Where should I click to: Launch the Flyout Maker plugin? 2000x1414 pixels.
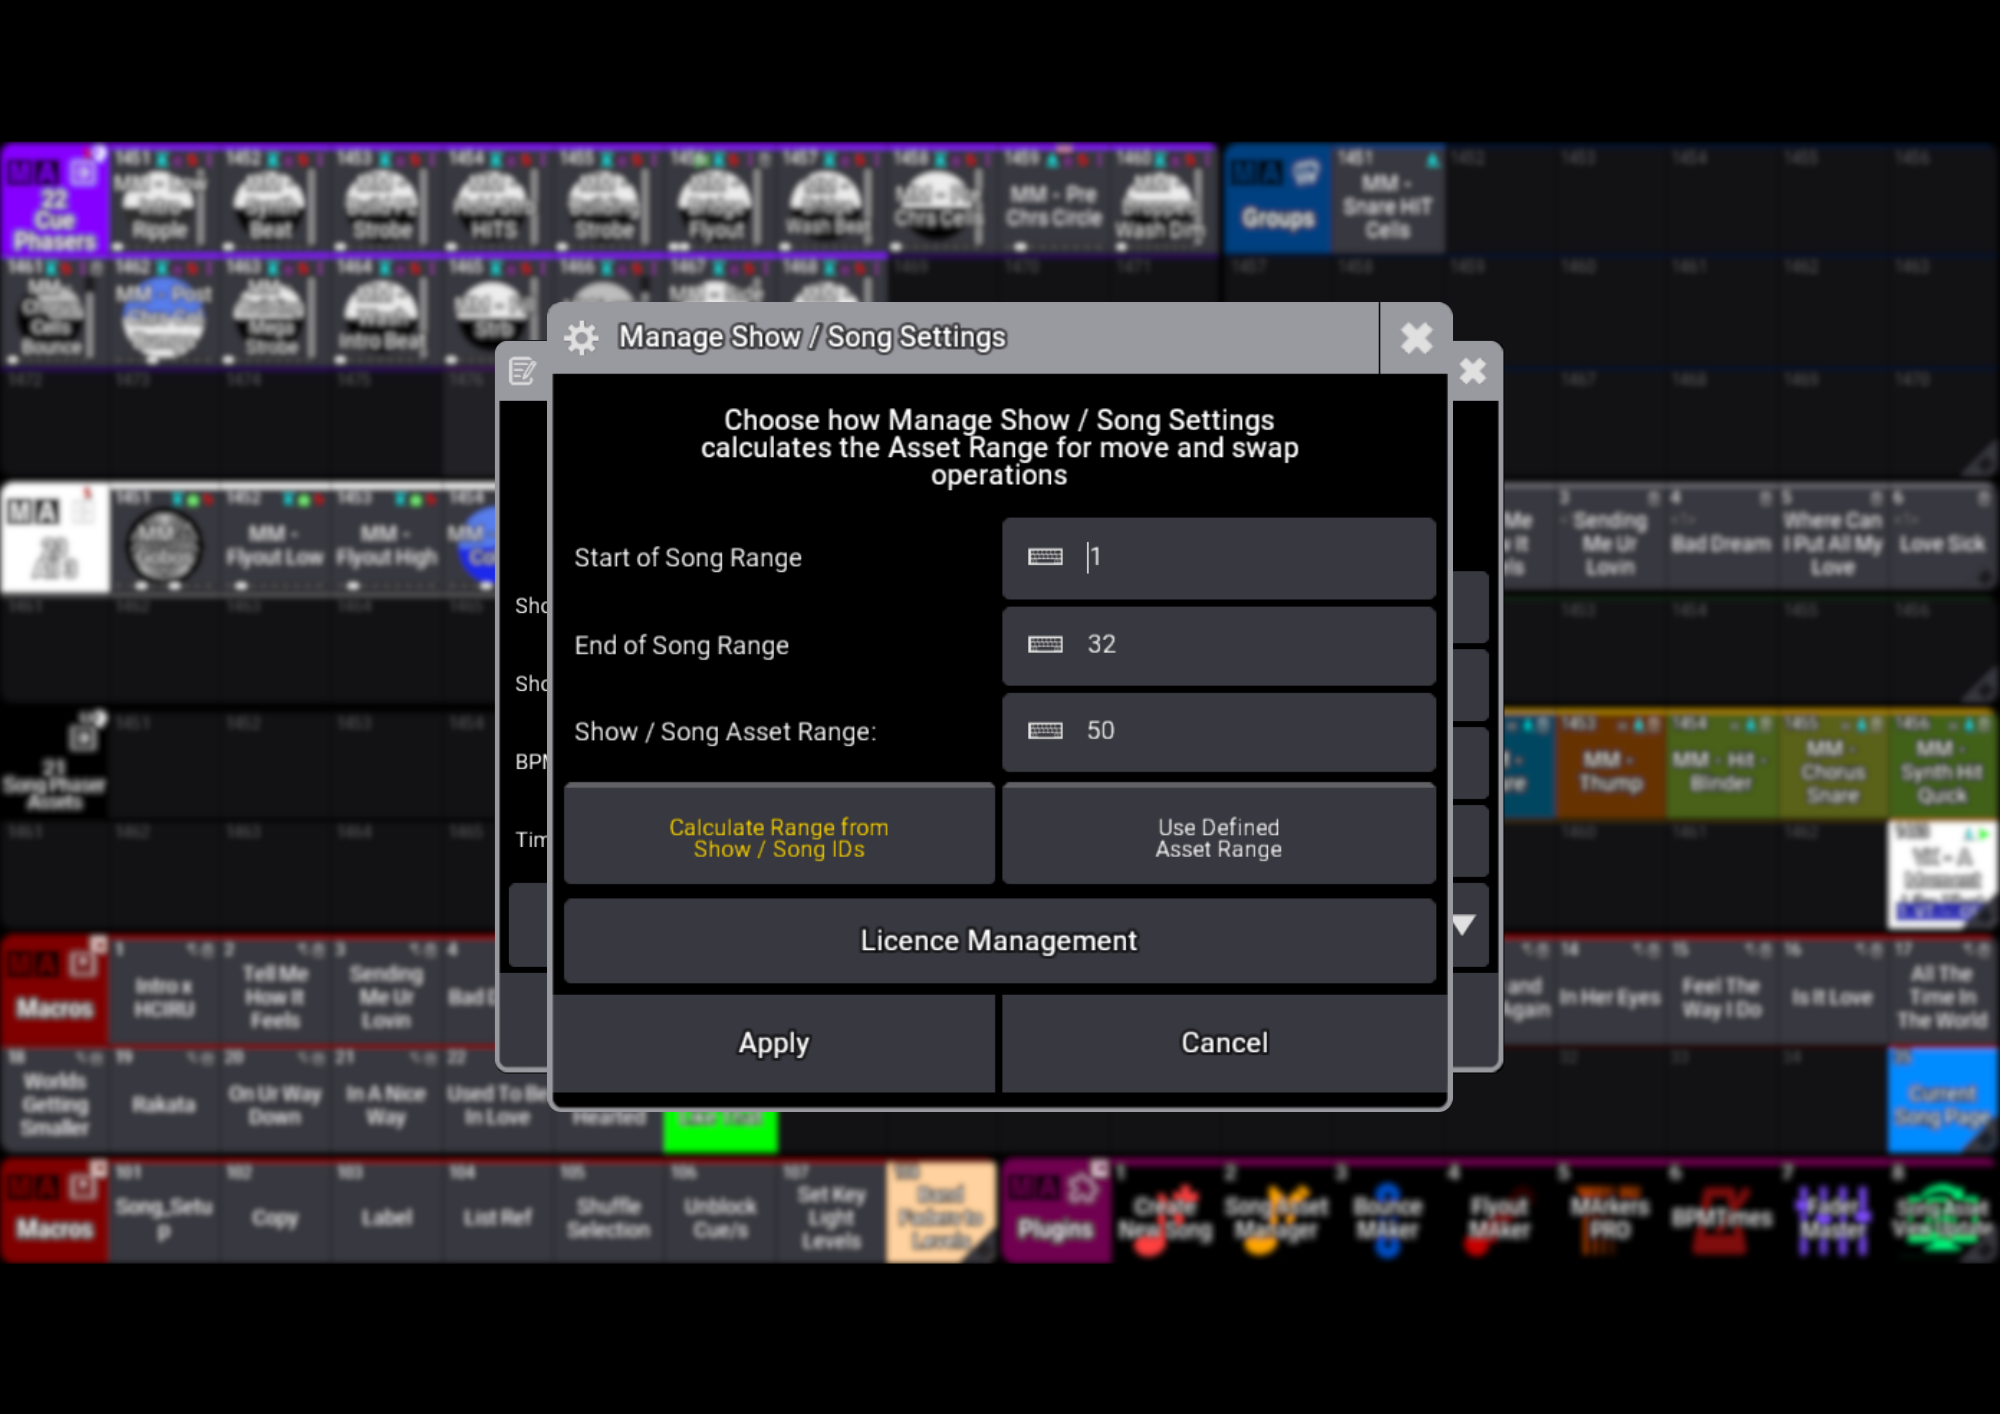point(1499,1212)
